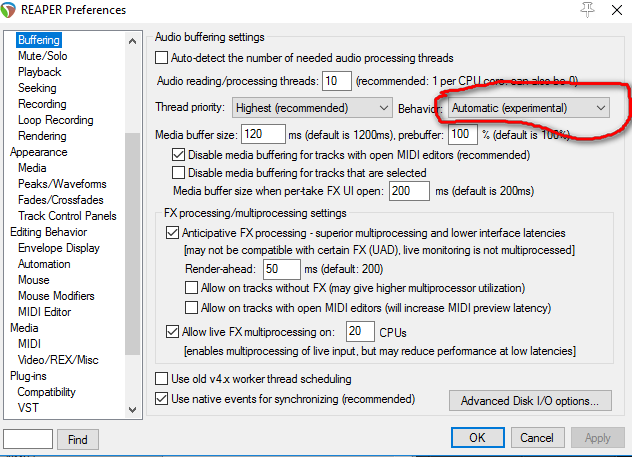
Task: Open the Behavior dropdown set to Automatic
Action: (x=528, y=108)
